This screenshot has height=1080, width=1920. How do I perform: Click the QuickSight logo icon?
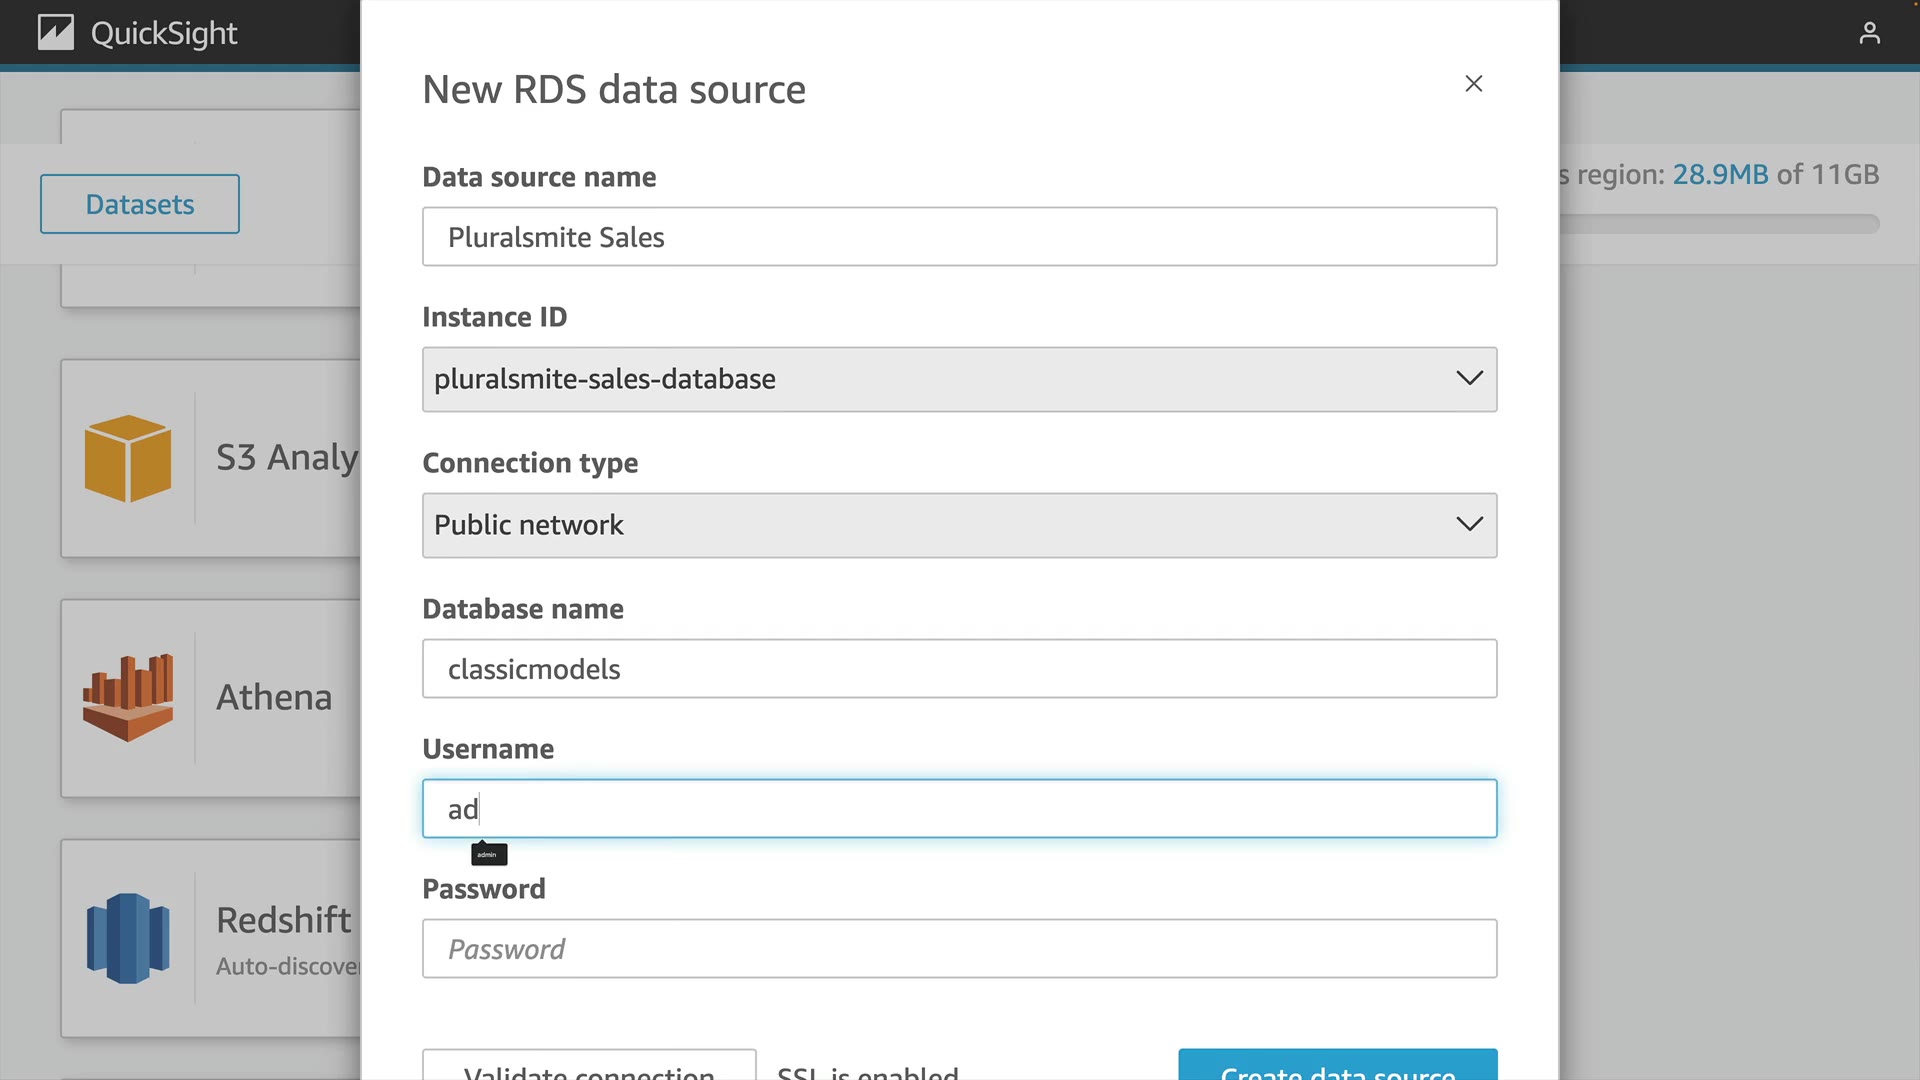tap(56, 33)
